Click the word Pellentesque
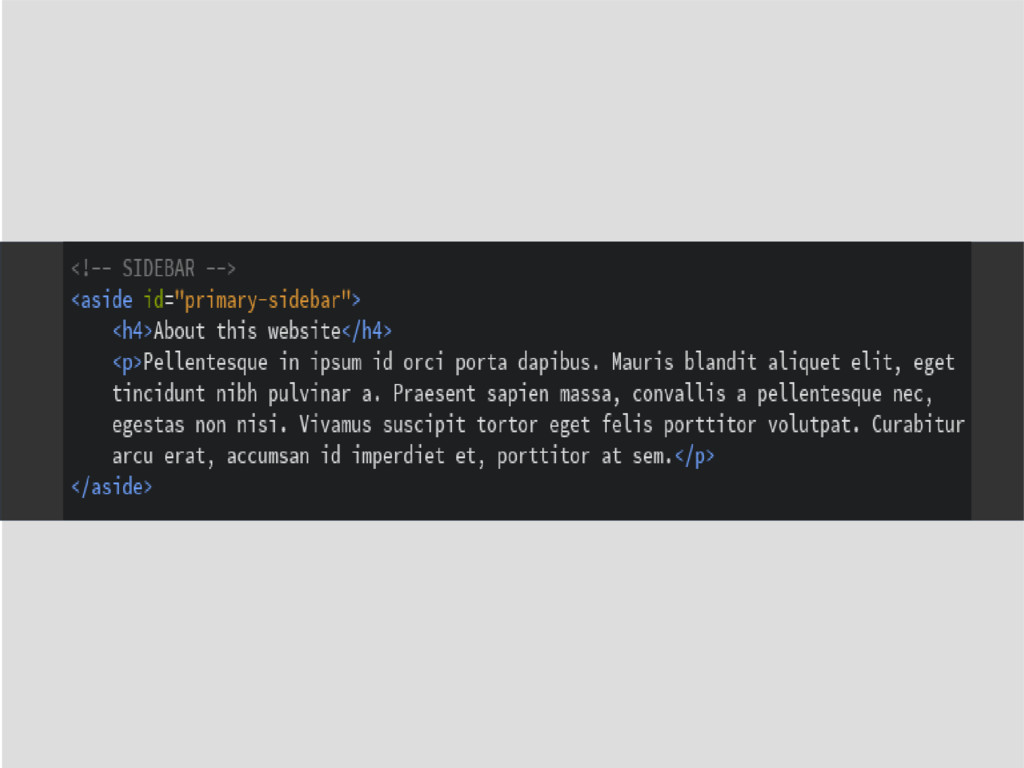The image size is (1024, 768). click(x=205, y=362)
